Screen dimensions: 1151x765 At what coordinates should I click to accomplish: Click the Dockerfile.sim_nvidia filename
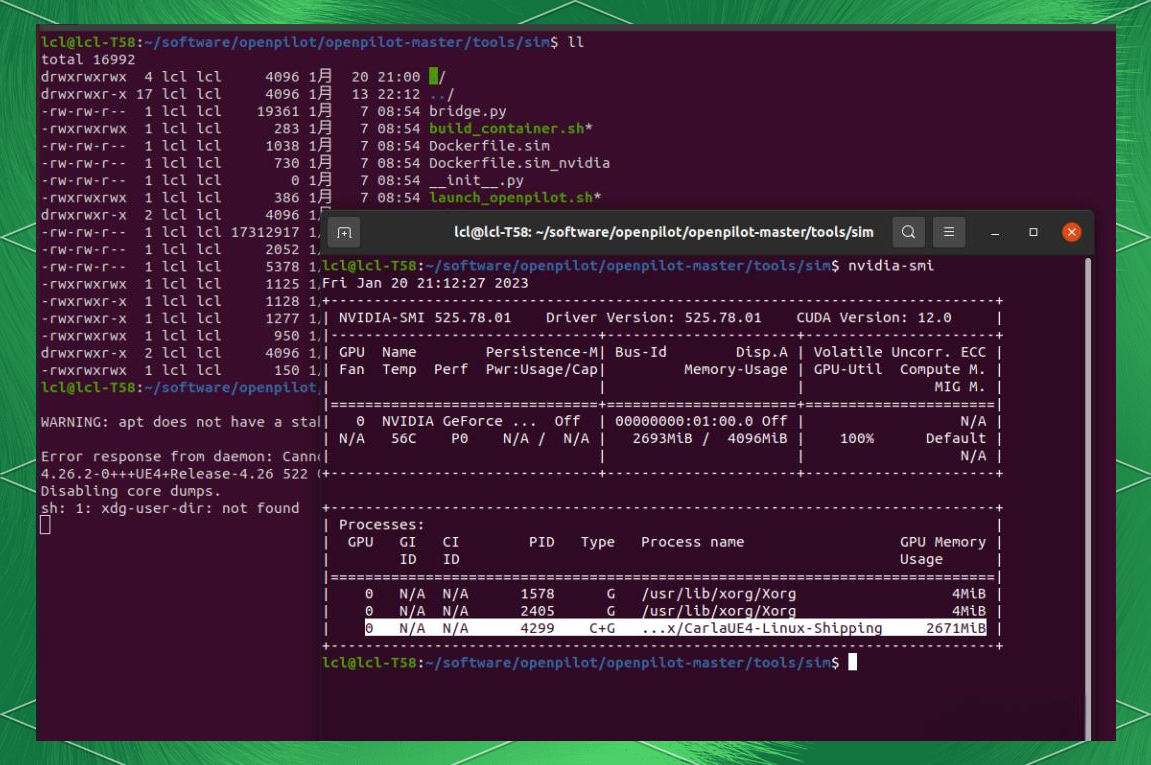click(519, 163)
